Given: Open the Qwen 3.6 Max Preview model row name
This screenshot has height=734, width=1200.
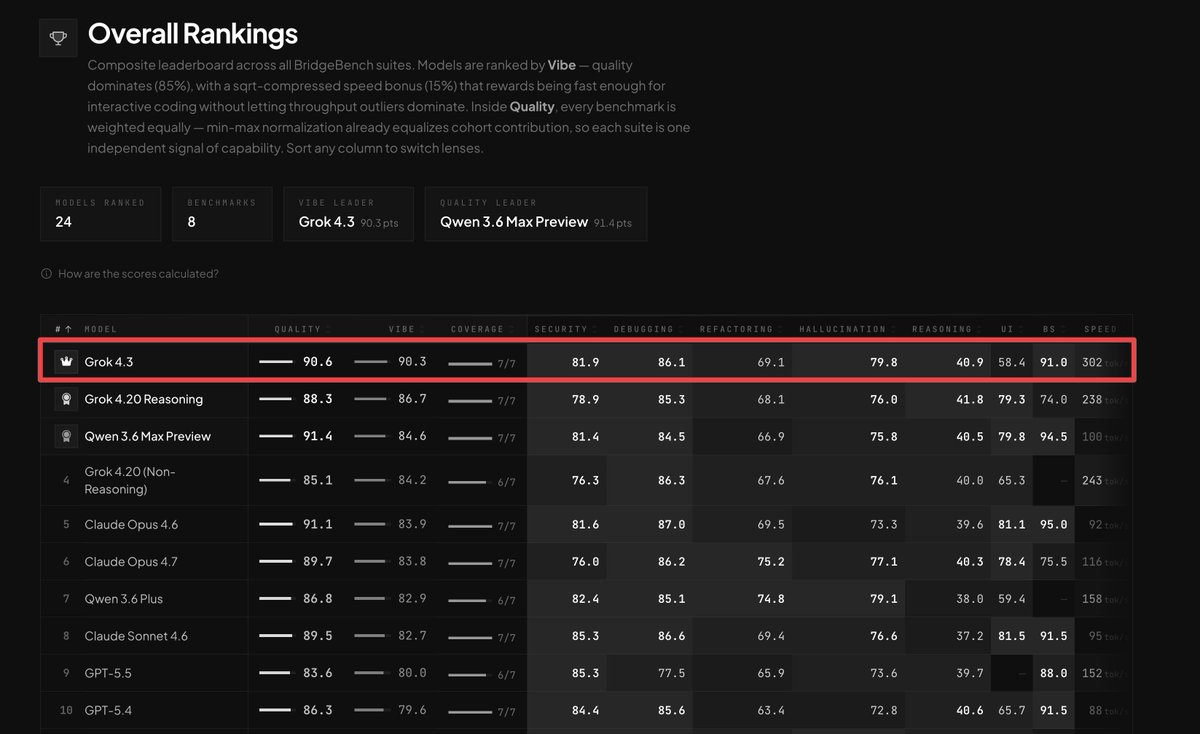Looking at the screenshot, I should click(x=148, y=436).
